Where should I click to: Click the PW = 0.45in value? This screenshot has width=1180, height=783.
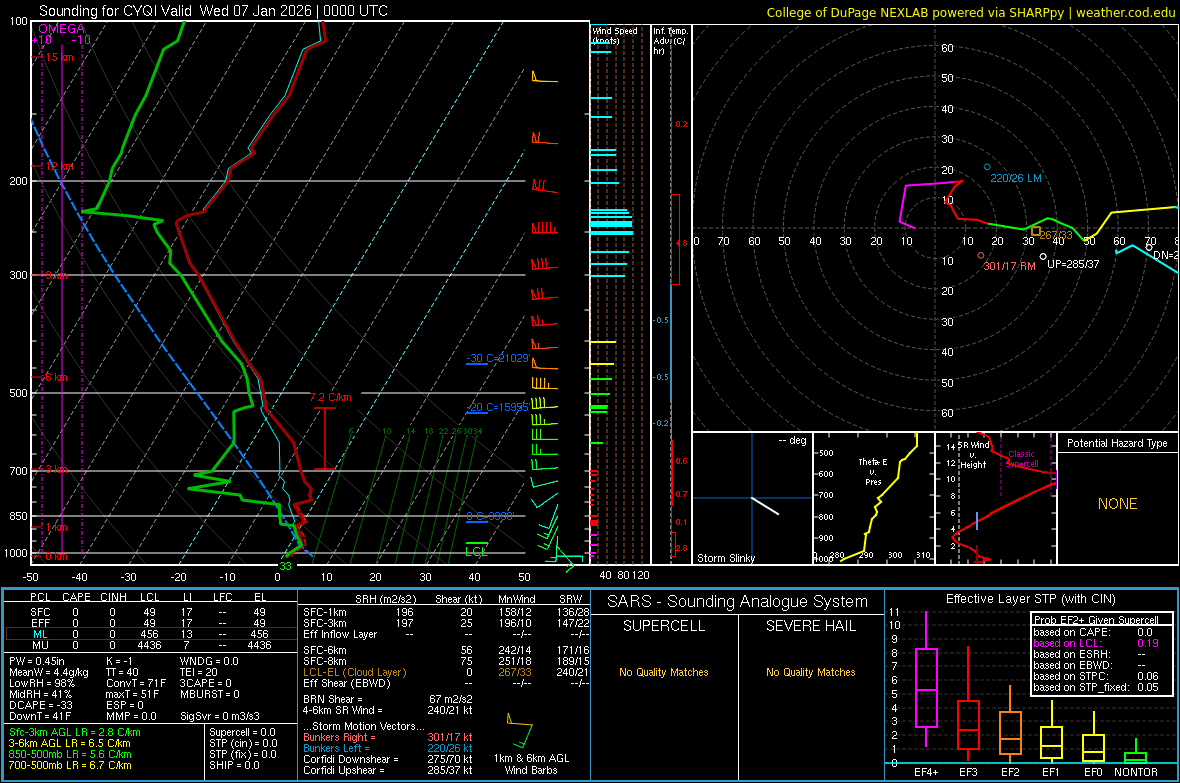36,661
